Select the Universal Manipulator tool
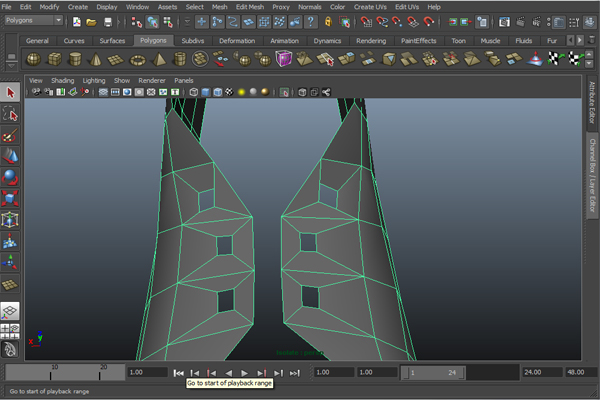This screenshot has width=600, height=400. [x=10, y=220]
